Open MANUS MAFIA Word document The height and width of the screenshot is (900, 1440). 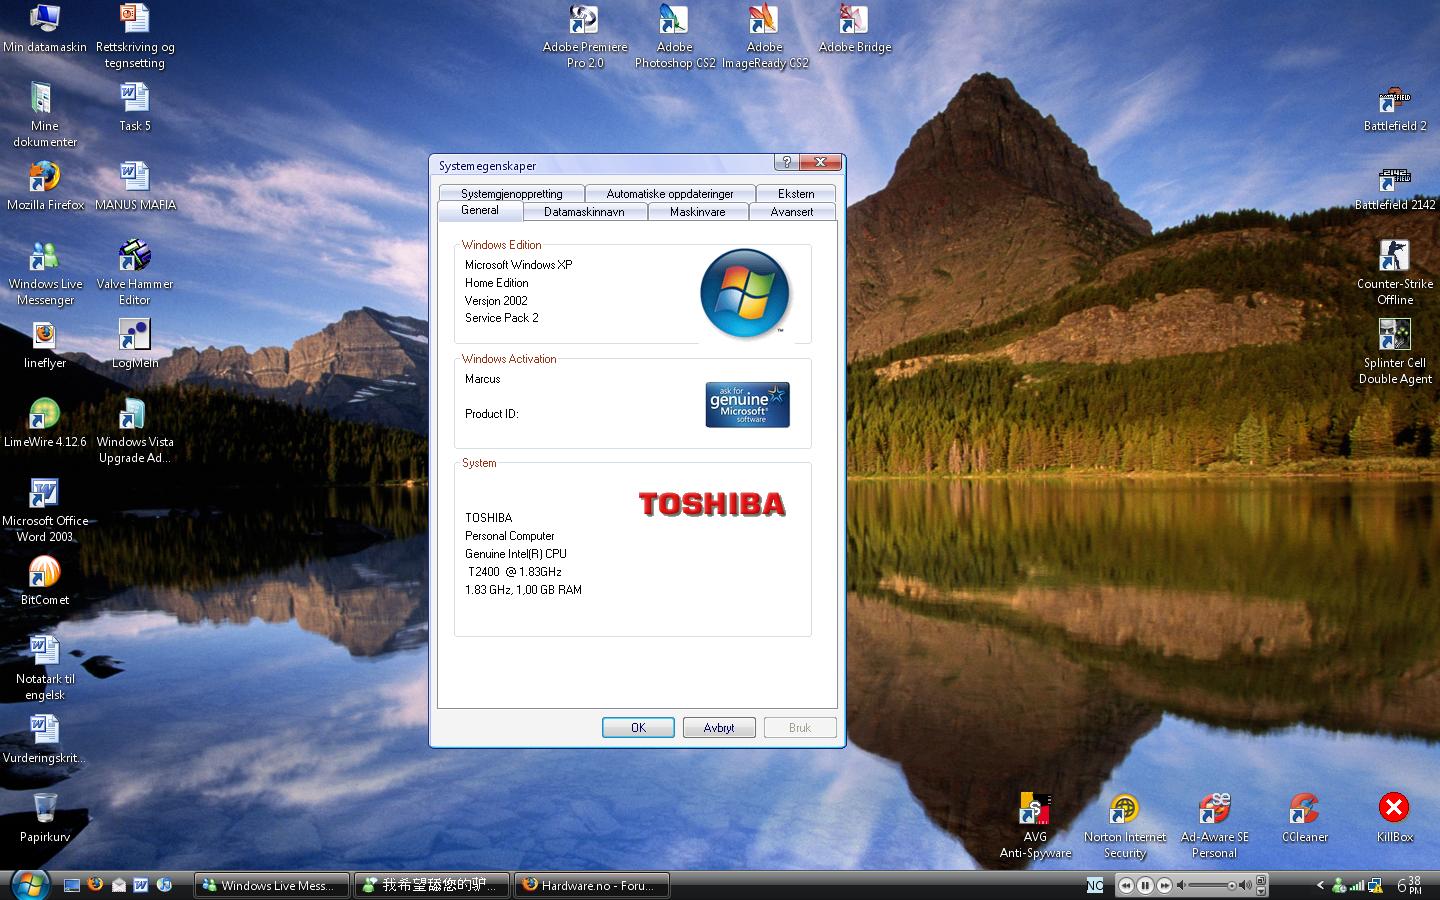(x=134, y=186)
